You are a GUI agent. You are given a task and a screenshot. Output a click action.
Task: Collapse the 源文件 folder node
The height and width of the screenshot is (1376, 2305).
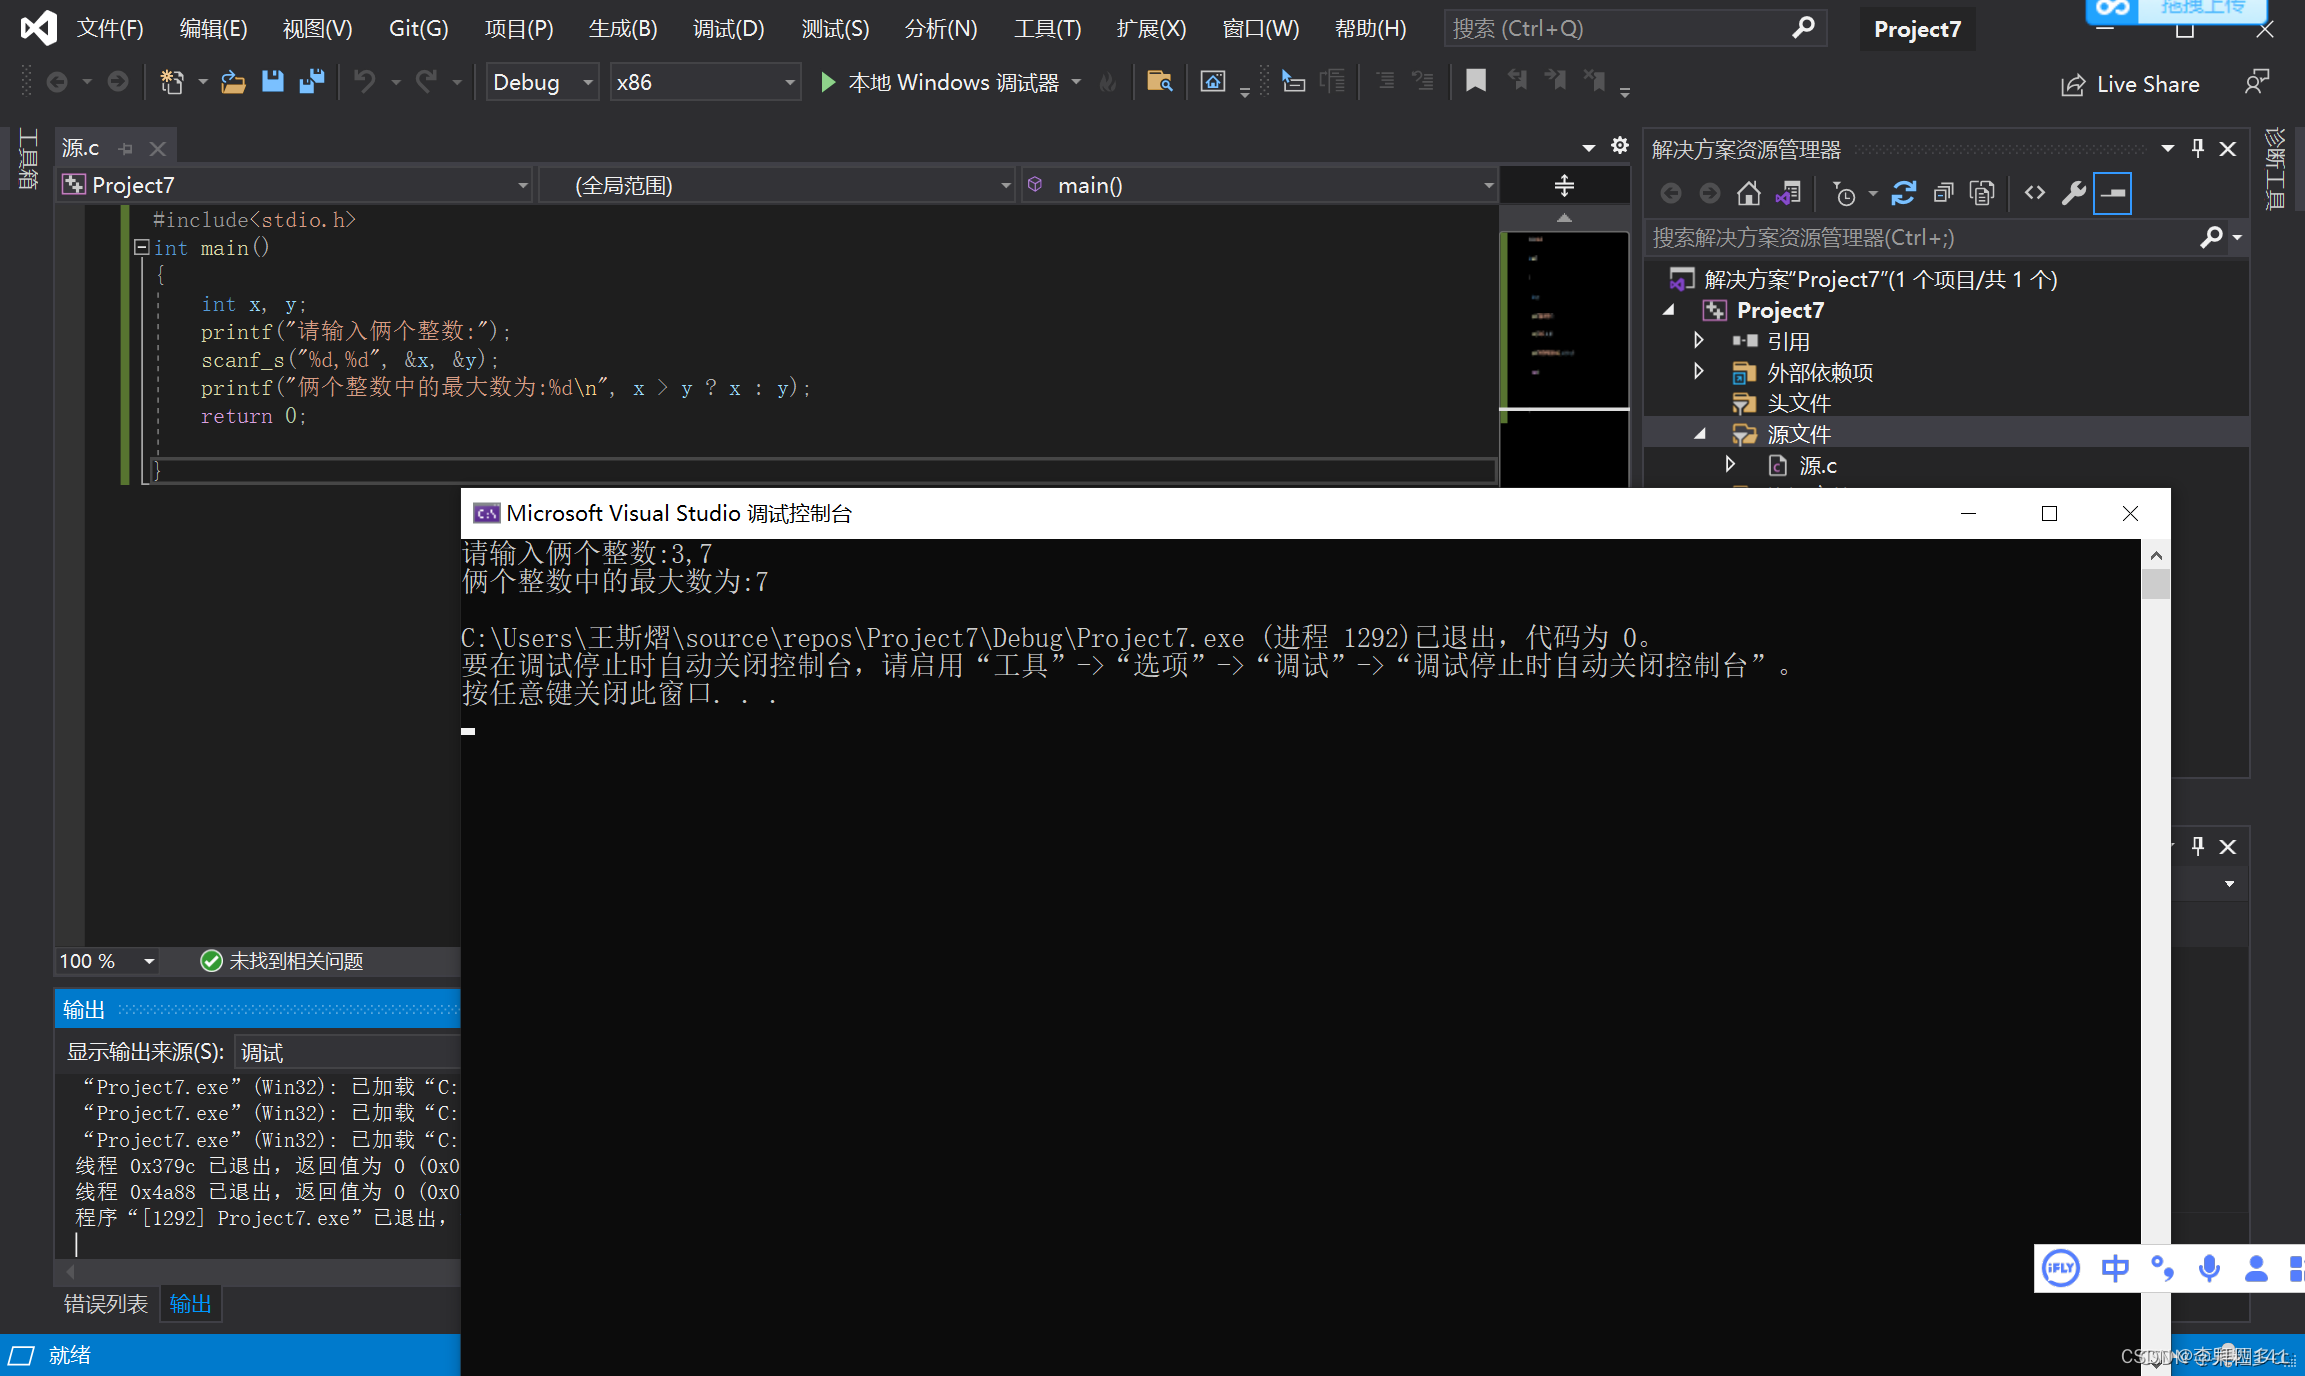tap(1699, 434)
